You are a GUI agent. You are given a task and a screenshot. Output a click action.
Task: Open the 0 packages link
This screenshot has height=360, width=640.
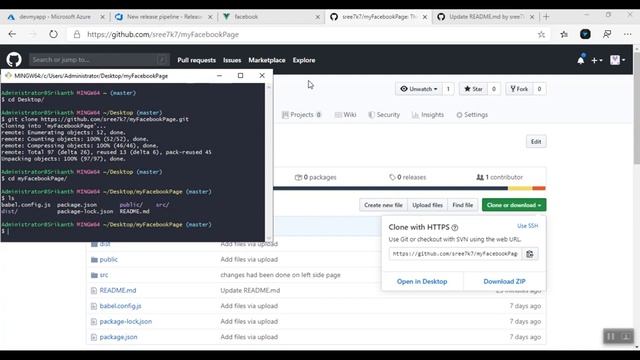(316, 177)
